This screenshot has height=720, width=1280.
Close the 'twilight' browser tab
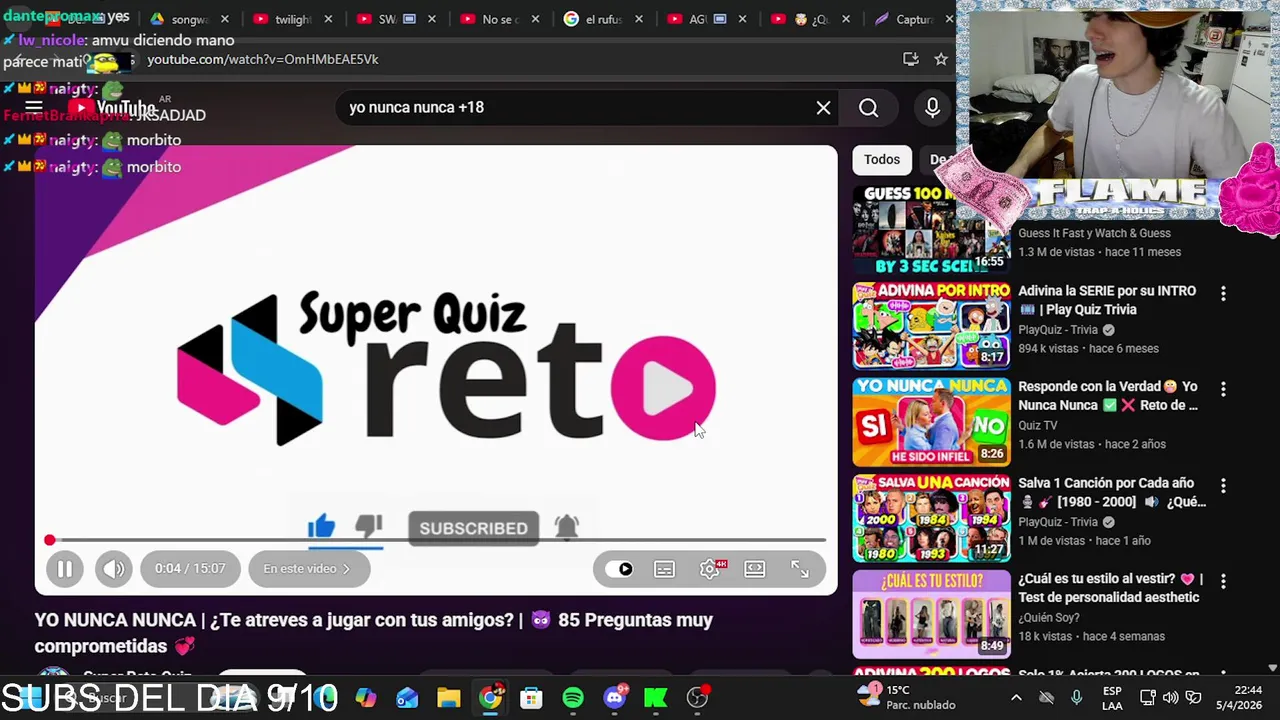pyautogui.click(x=328, y=19)
